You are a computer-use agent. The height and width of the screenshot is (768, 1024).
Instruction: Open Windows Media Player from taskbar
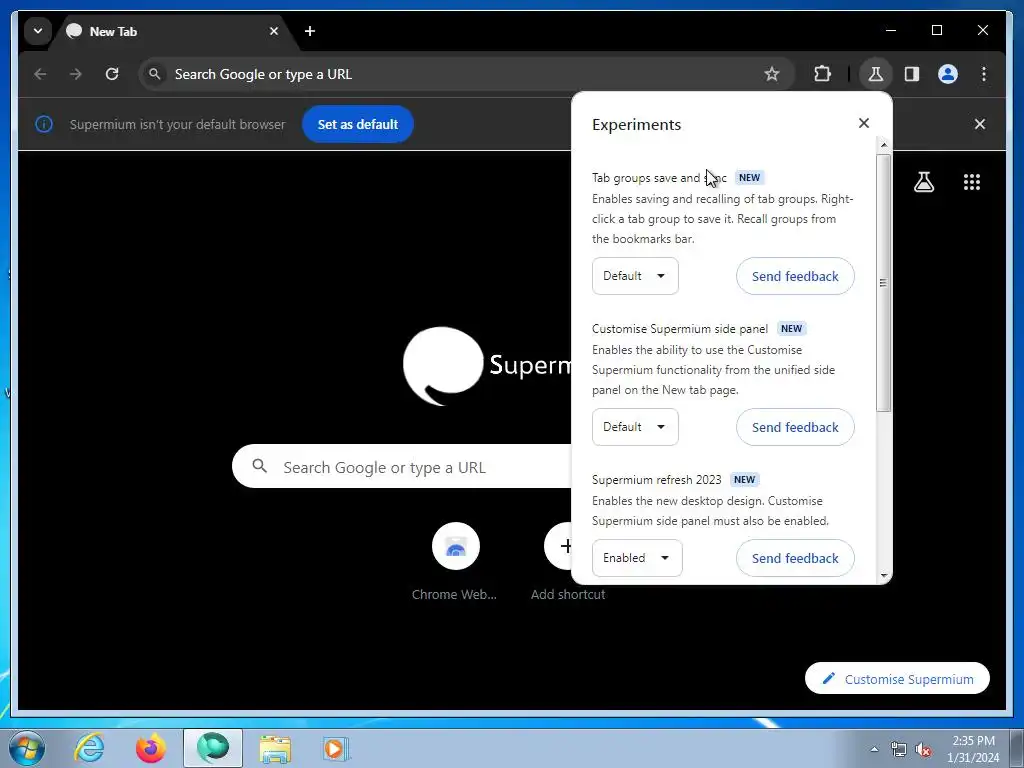pyautogui.click(x=336, y=748)
